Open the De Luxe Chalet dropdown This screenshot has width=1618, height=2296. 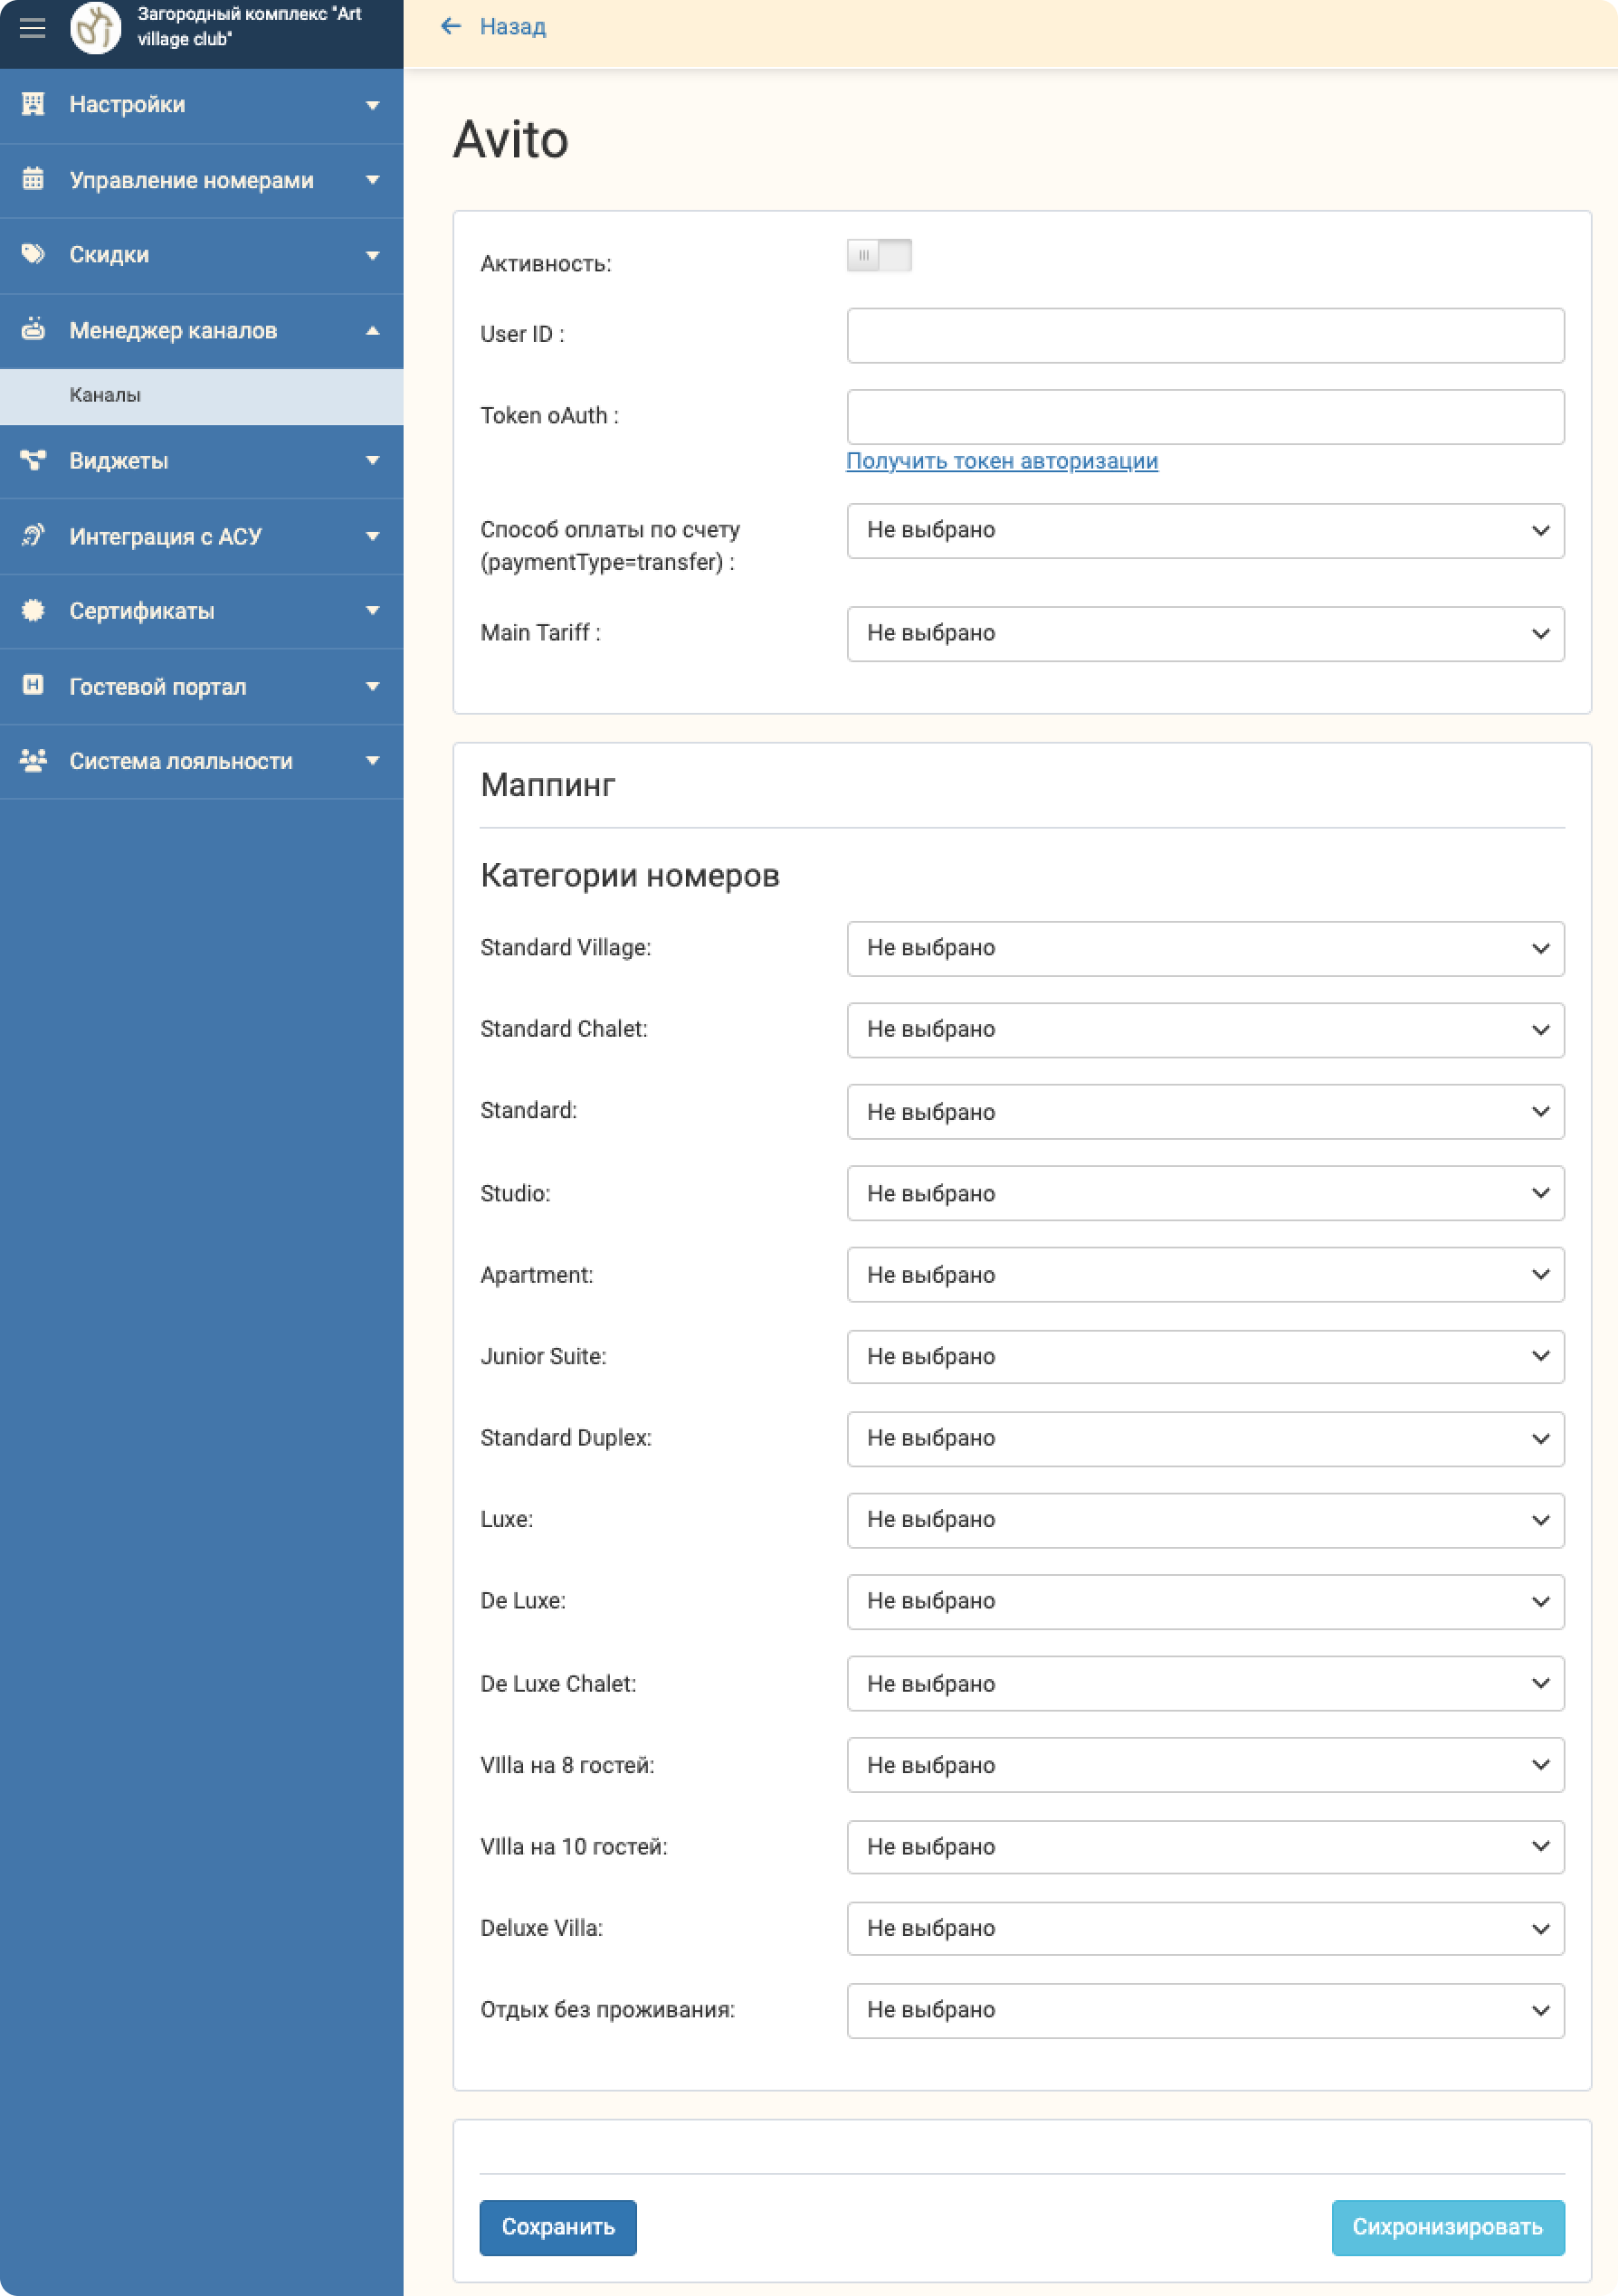point(1205,1683)
